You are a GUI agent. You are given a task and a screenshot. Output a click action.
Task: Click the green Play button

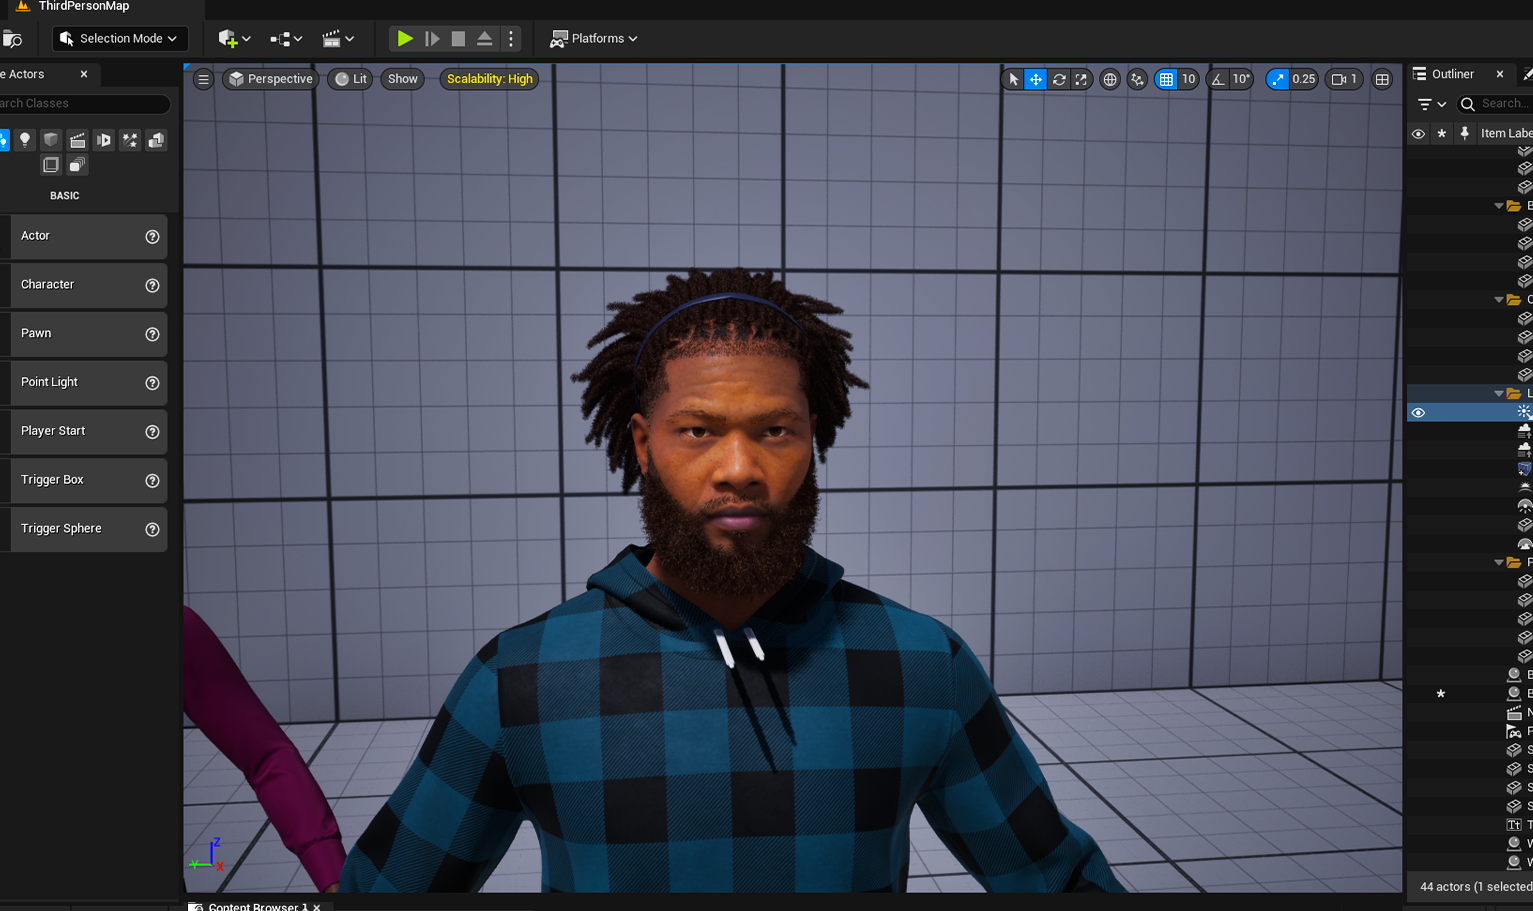pos(404,39)
